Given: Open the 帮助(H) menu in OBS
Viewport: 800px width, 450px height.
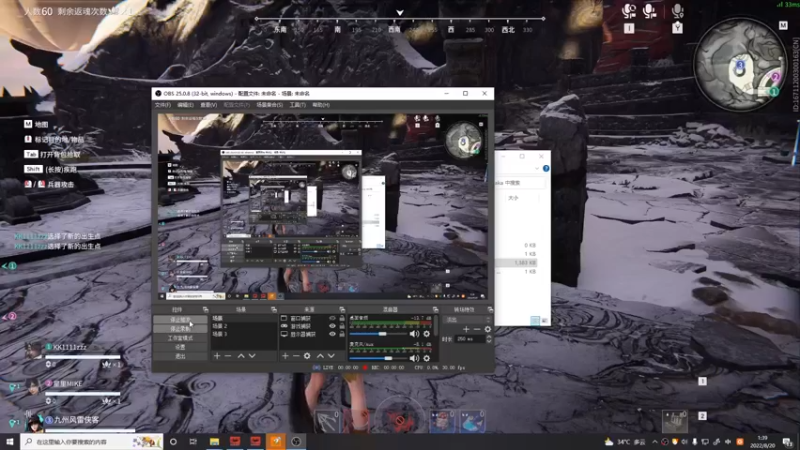Looking at the screenshot, I should click(321, 105).
